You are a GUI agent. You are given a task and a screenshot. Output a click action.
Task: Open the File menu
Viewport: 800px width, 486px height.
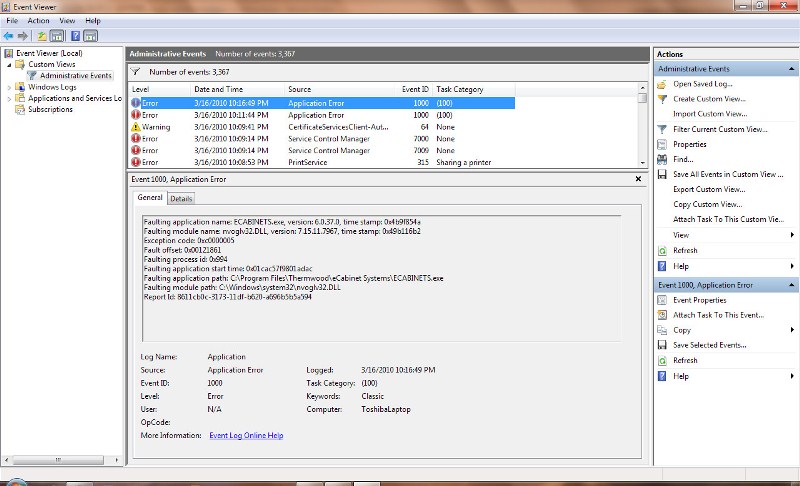pyautogui.click(x=12, y=21)
